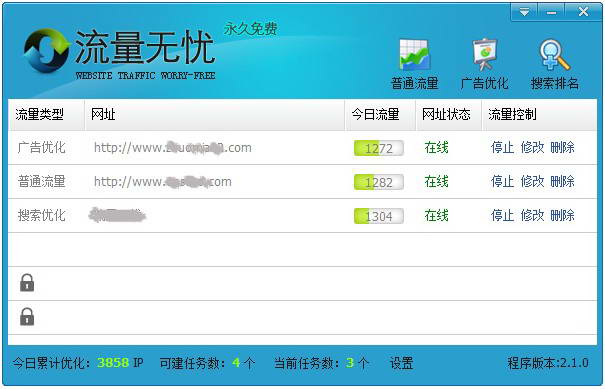The height and width of the screenshot is (389, 605).
Task: Stop the 普通流量 task via 停止
Action: (x=502, y=181)
